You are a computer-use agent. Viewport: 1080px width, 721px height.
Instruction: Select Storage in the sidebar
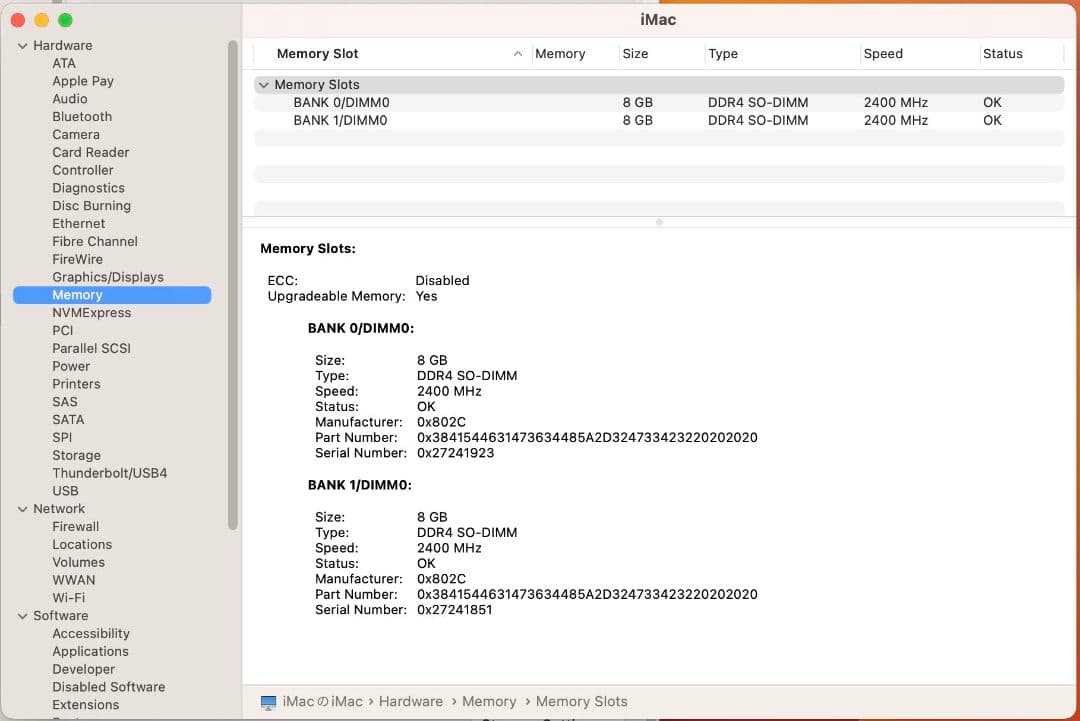pos(76,455)
